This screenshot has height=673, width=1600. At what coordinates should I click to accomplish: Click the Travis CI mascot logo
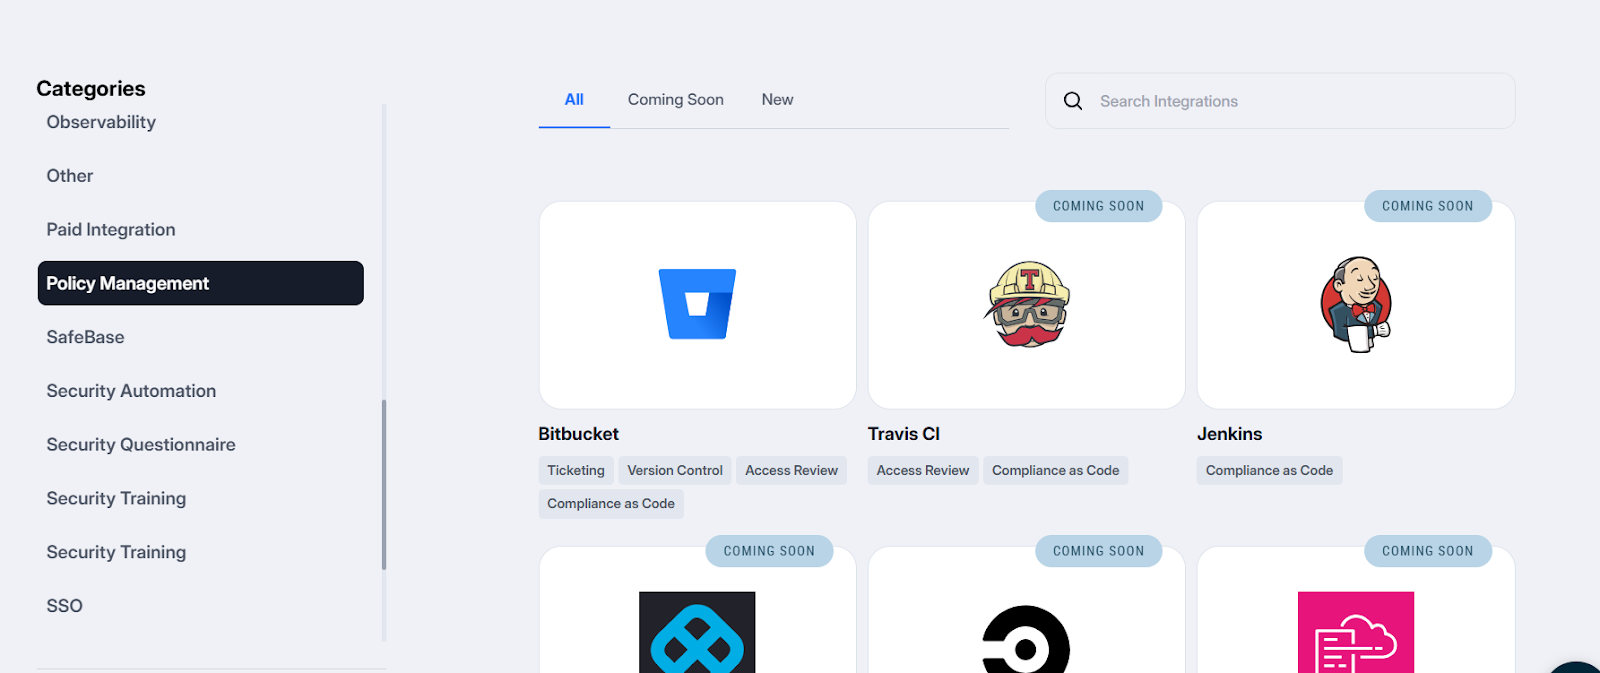coord(1027,304)
